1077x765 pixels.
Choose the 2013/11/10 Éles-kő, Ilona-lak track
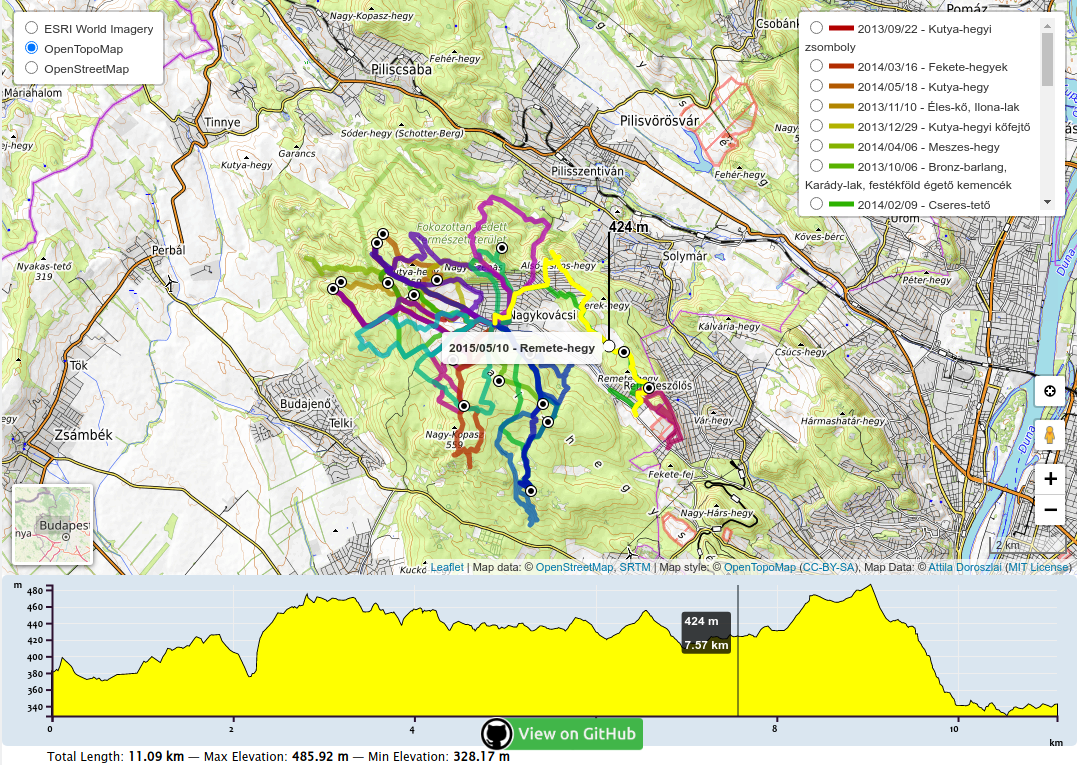pyautogui.click(x=816, y=106)
